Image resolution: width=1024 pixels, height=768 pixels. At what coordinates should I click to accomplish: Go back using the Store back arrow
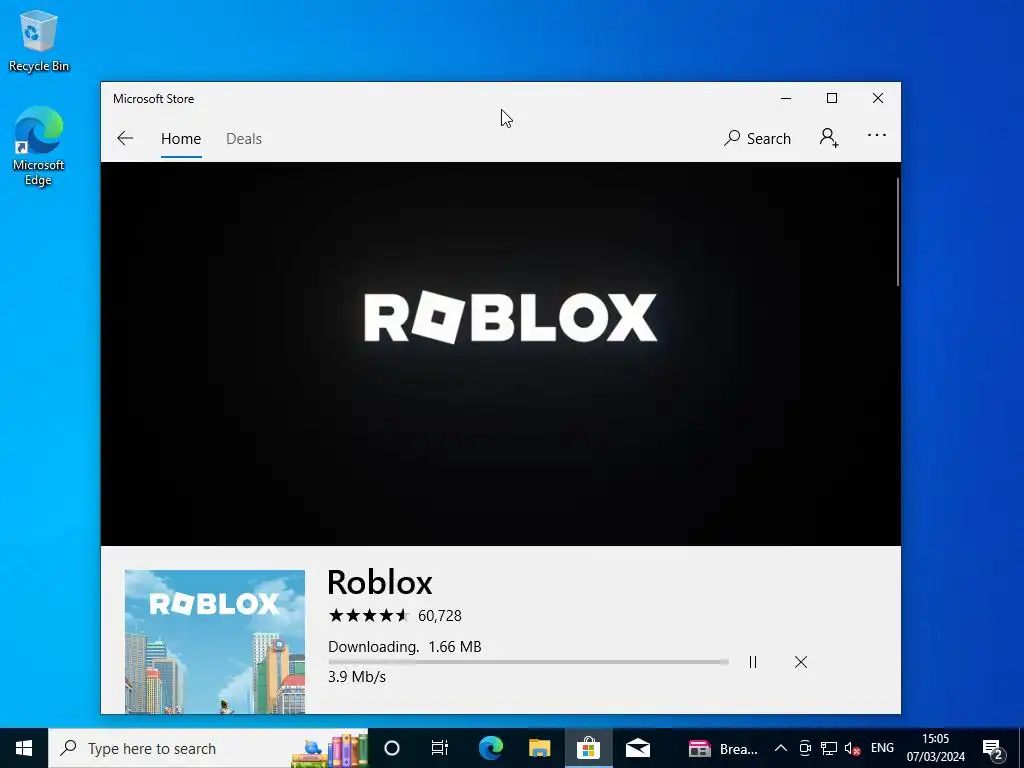[x=125, y=138]
